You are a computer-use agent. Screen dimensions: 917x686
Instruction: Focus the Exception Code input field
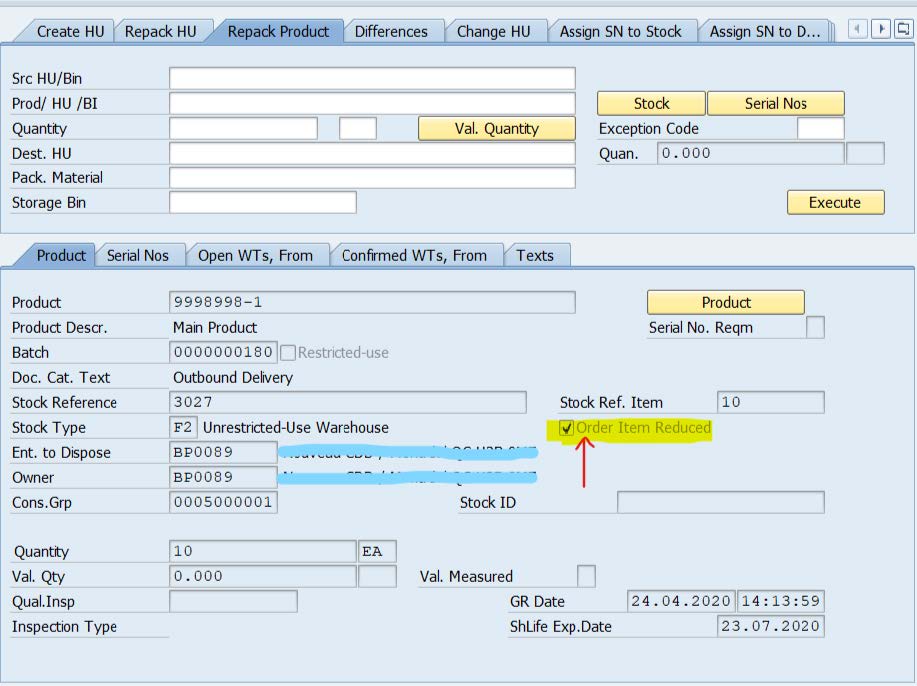point(820,128)
